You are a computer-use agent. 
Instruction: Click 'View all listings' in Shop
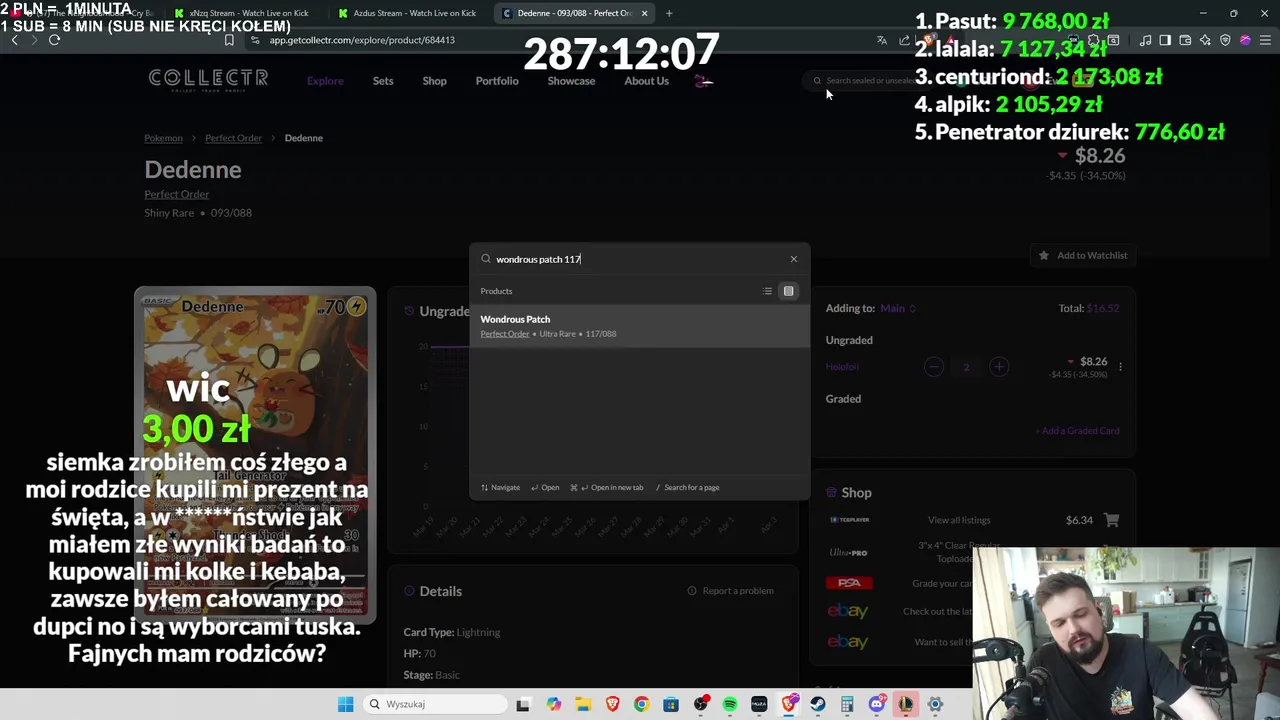click(959, 520)
